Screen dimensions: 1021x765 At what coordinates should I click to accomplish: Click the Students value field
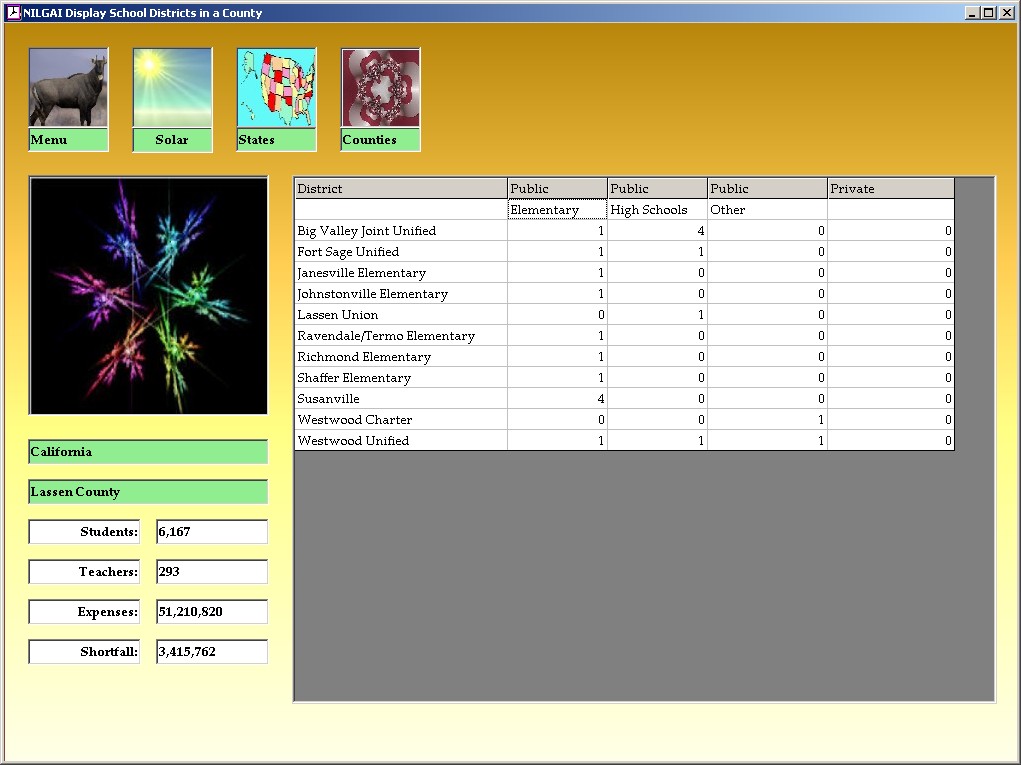pyautogui.click(x=212, y=532)
